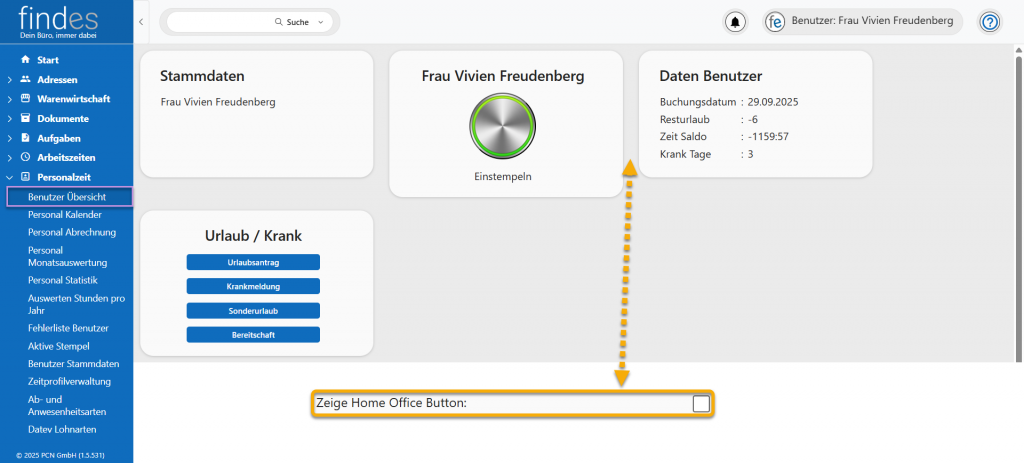Click into the search input field
The image size is (1024, 463).
(220, 22)
